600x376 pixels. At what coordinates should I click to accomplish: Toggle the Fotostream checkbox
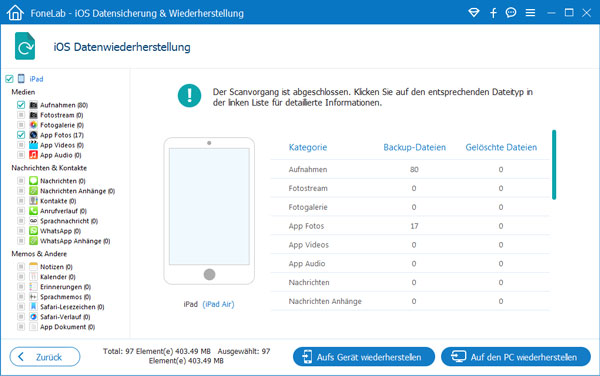coord(21,115)
